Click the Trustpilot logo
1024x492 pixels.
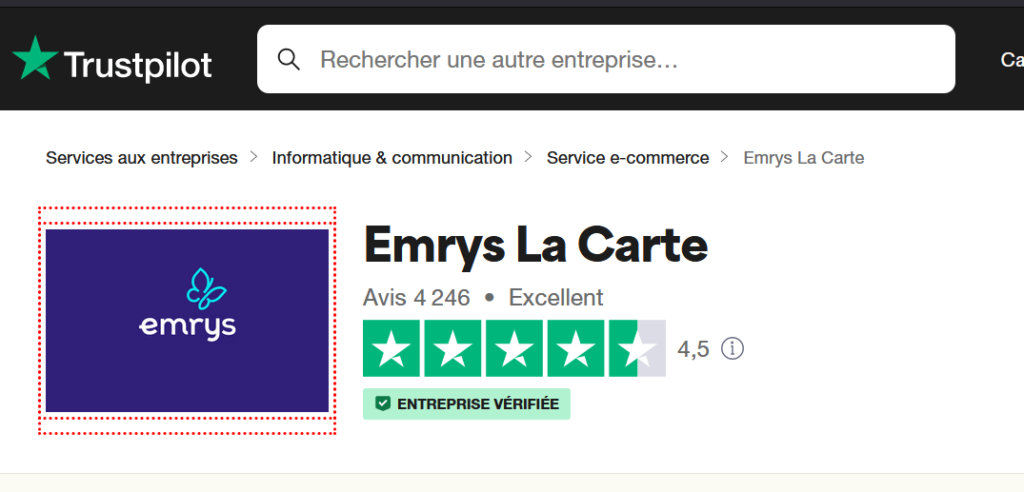[x=112, y=59]
